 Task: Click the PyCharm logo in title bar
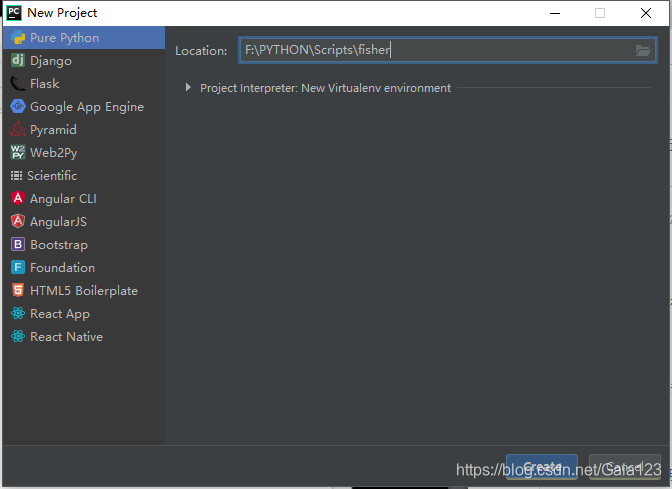tap(14, 13)
